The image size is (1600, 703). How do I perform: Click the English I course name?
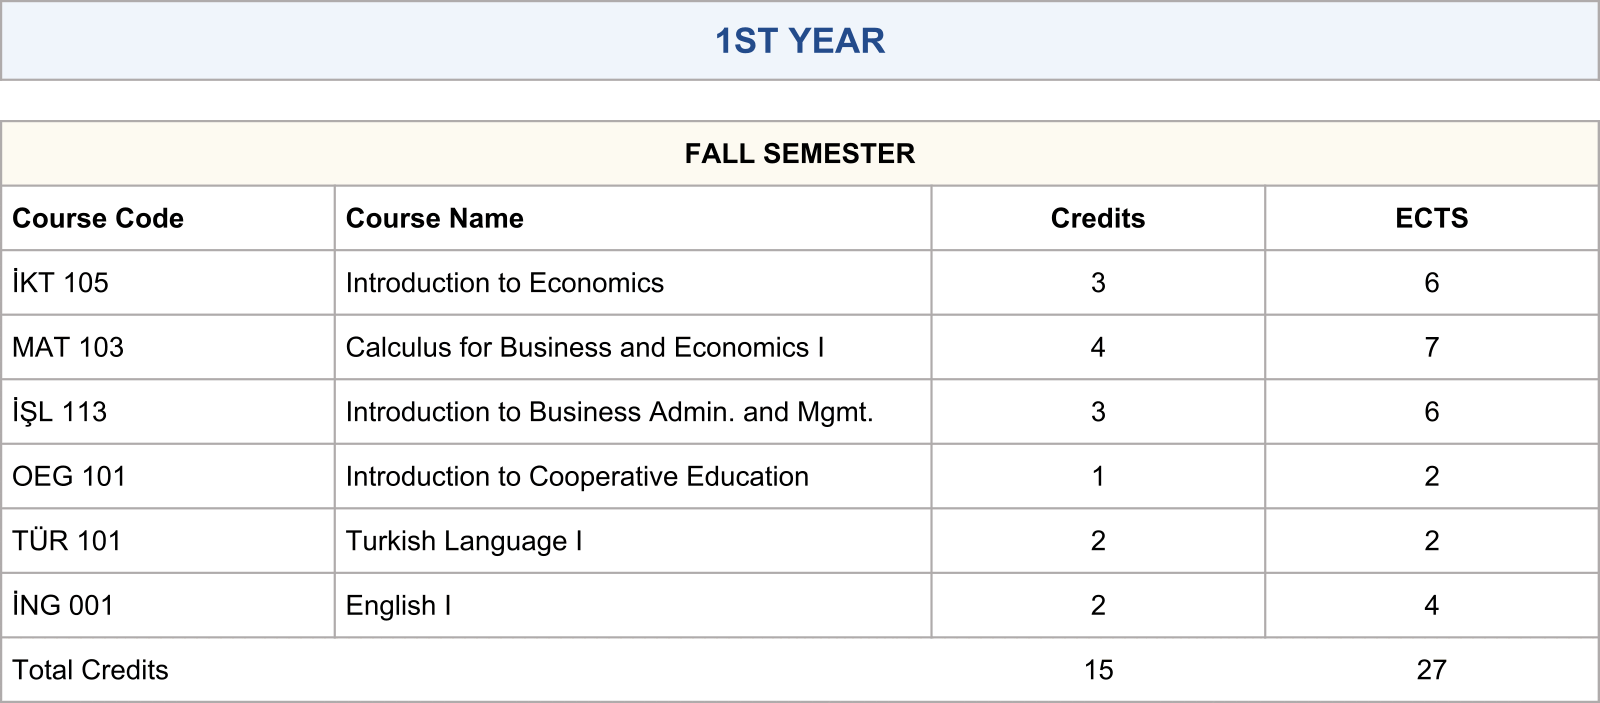click(x=398, y=605)
